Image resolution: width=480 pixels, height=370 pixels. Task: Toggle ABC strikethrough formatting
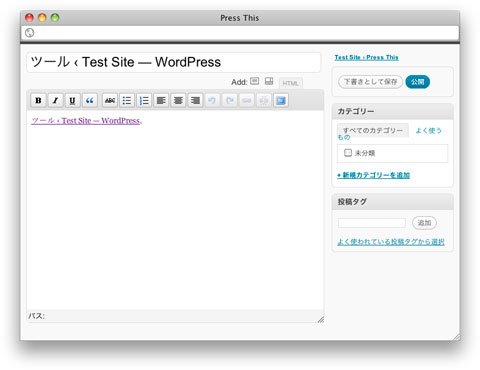110,100
